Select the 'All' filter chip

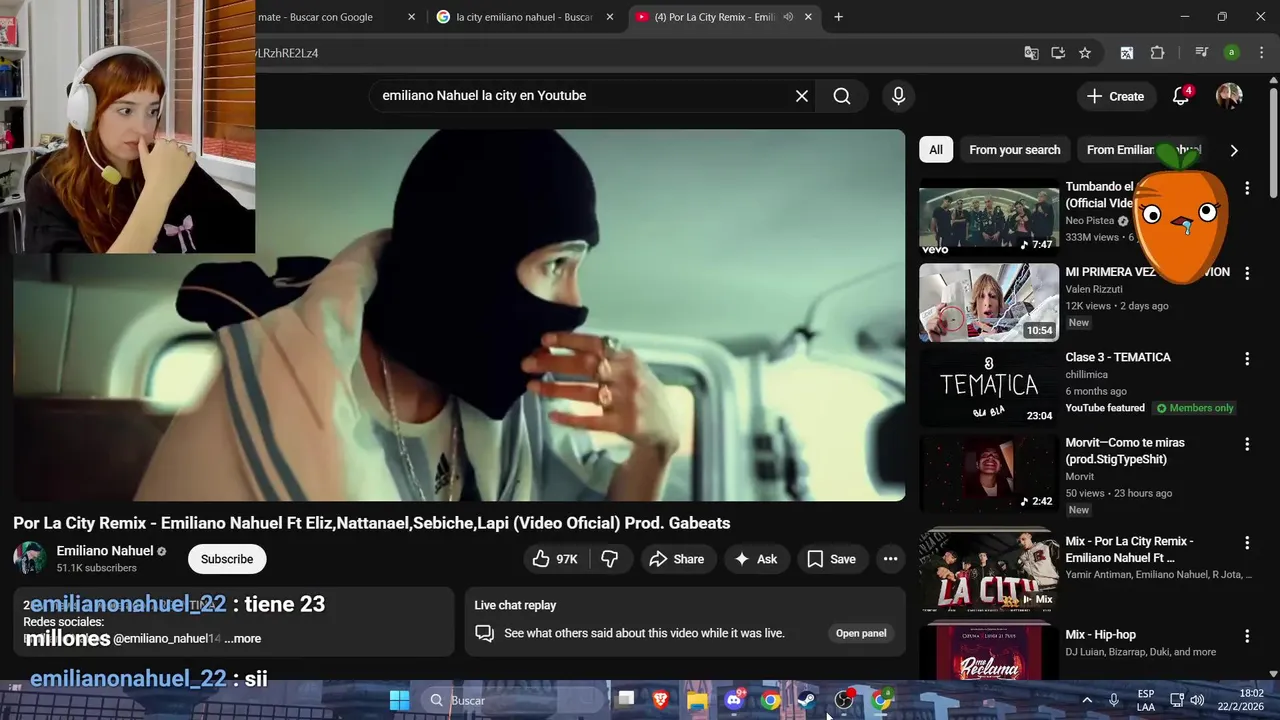pos(936,150)
